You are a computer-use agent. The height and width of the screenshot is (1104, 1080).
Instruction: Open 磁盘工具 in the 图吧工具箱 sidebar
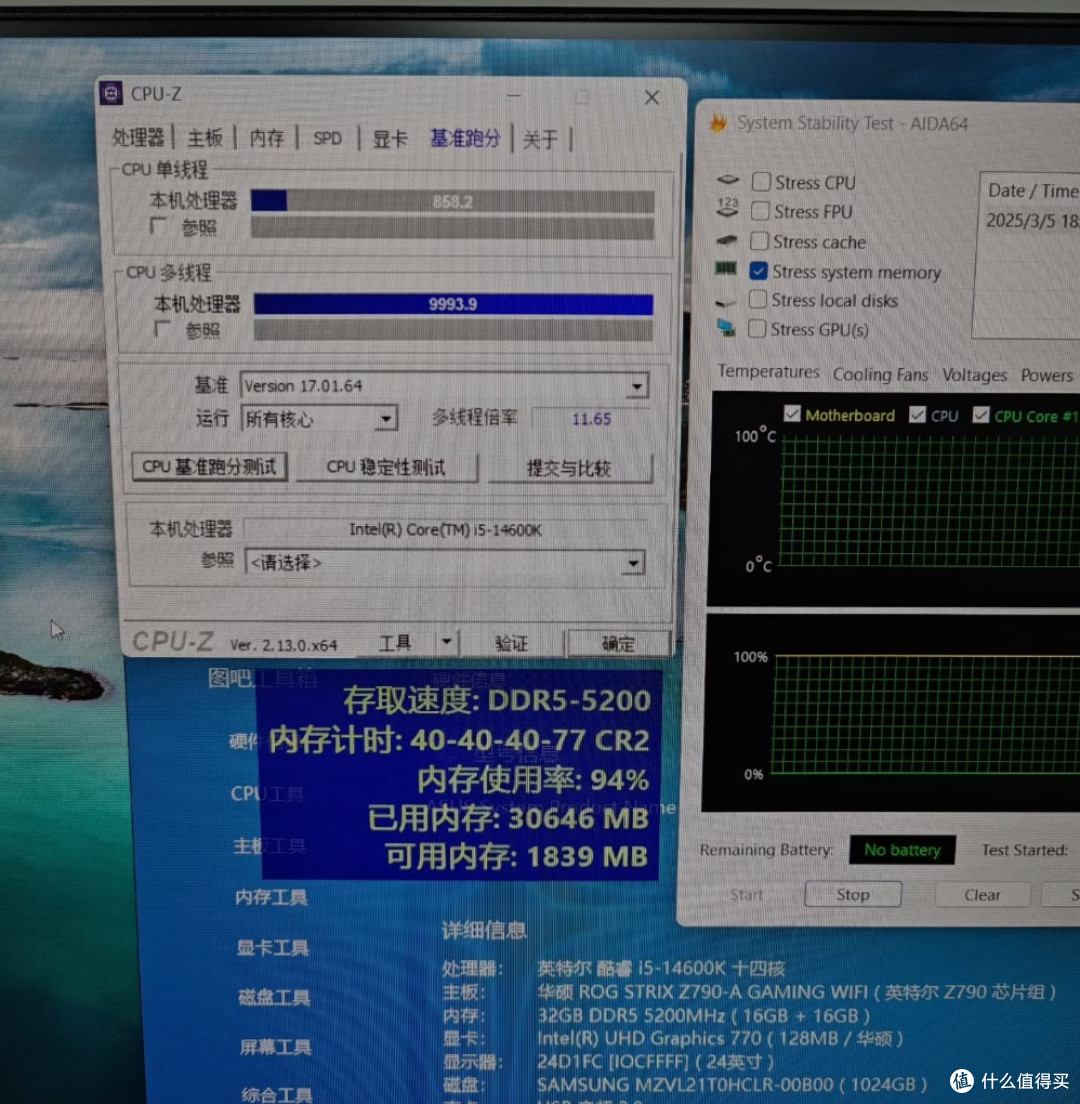click(x=274, y=997)
